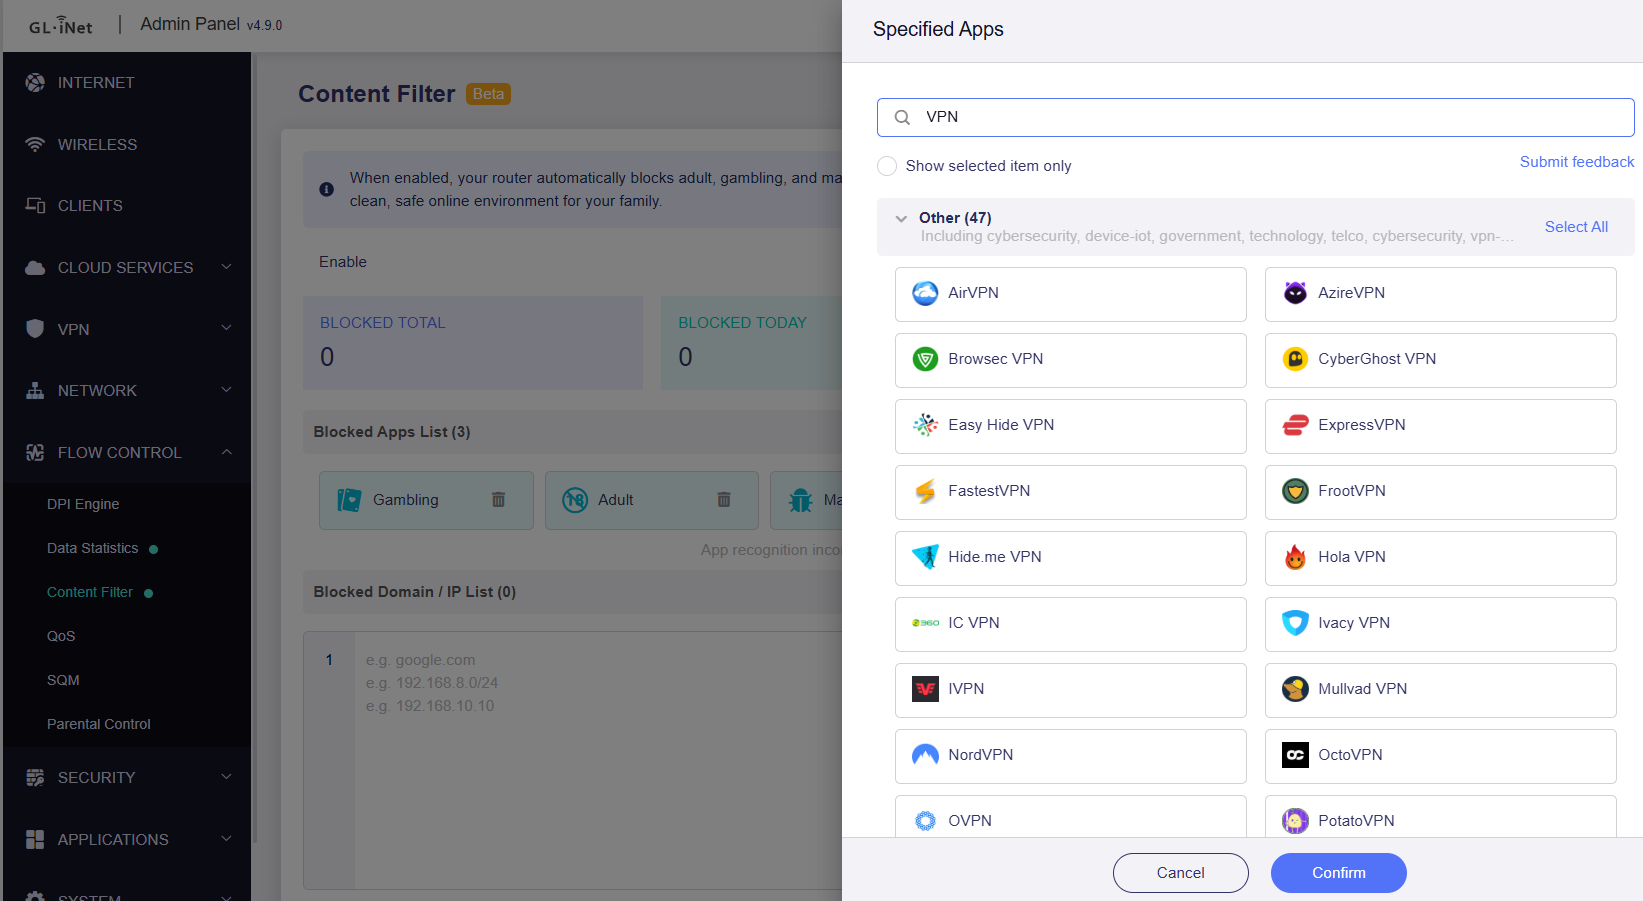Click the VPN search input field

tap(1256, 117)
